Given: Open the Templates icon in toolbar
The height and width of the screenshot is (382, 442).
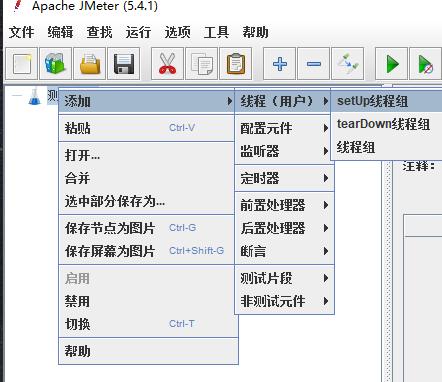Looking at the screenshot, I should coord(56,64).
